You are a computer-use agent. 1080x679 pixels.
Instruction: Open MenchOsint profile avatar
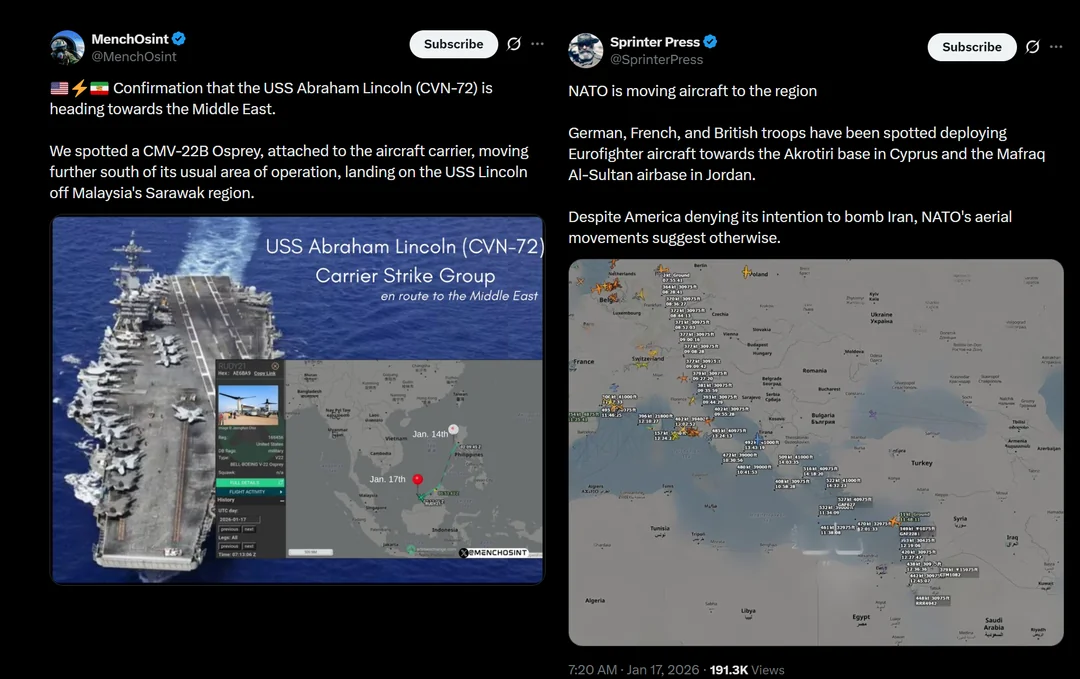67,48
